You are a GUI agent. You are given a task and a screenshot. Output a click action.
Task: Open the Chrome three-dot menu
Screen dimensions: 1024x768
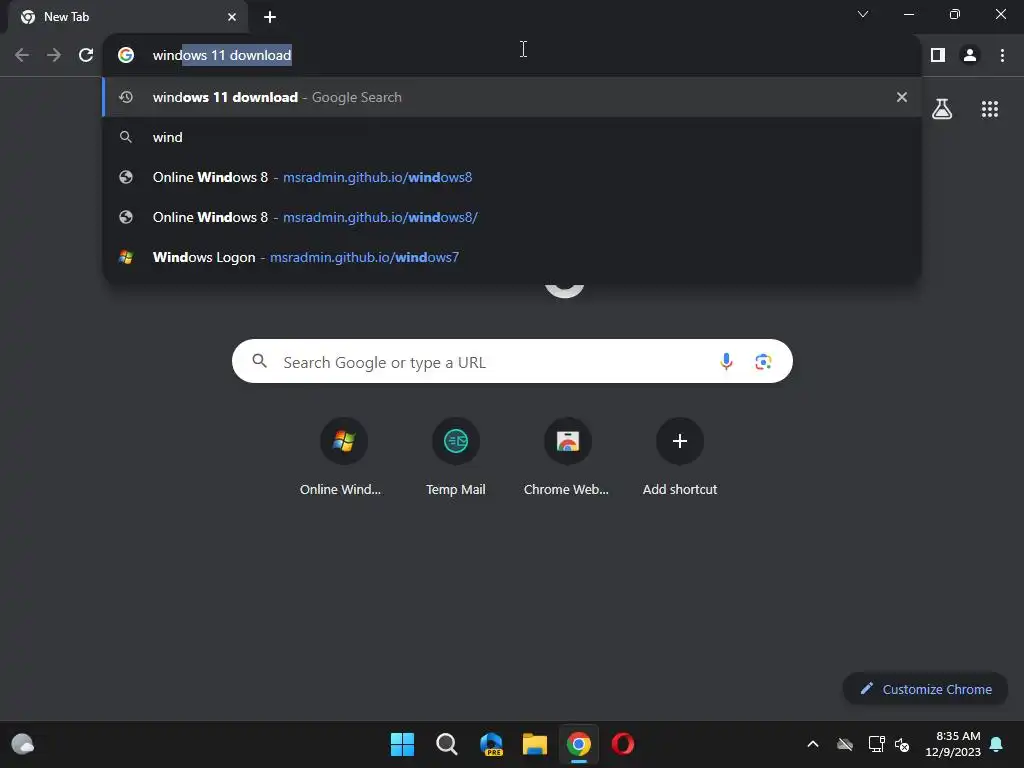click(x=1002, y=55)
